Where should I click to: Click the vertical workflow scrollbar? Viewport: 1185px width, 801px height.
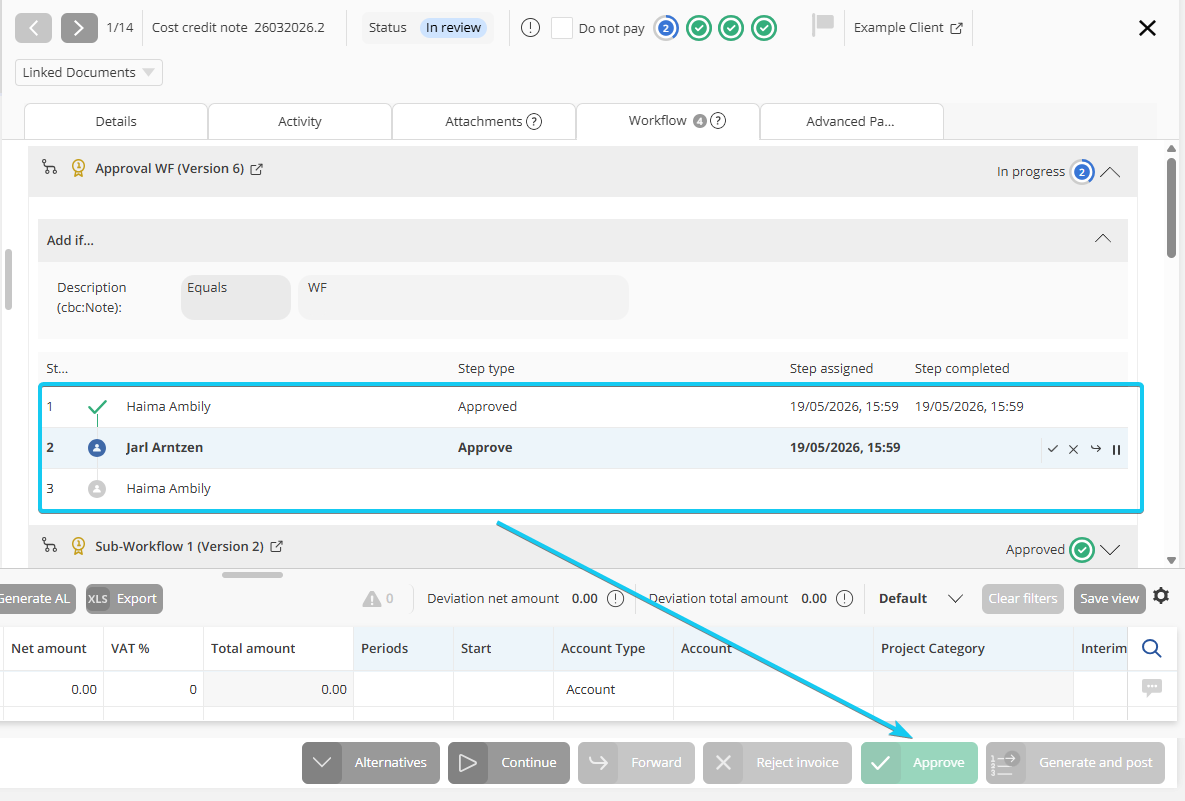(x=1171, y=206)
